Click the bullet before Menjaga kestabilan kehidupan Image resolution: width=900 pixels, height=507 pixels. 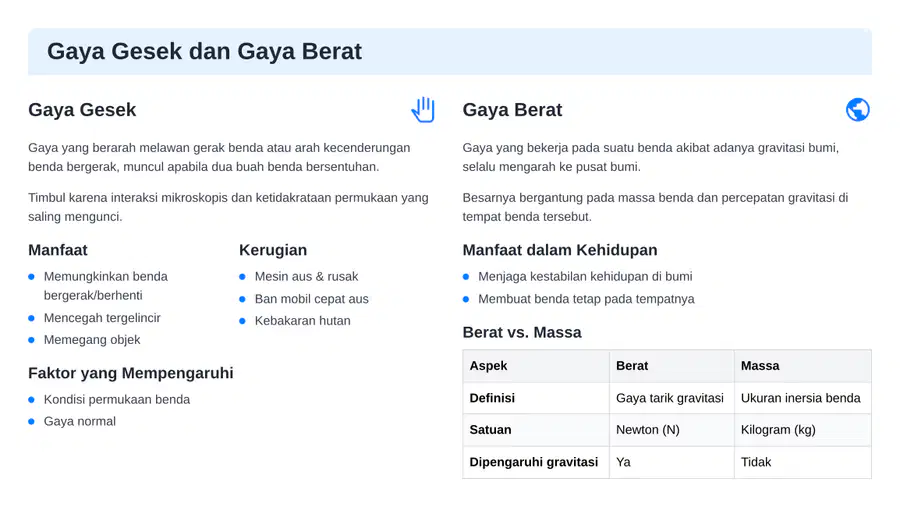466,277
